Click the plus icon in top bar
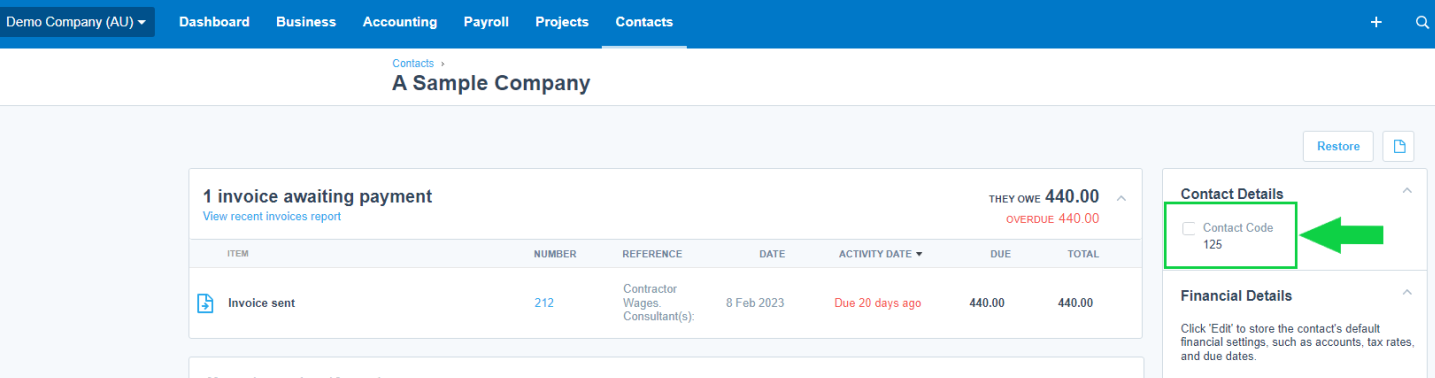The image size is (1435, 378). click(x=1377, y=22)
